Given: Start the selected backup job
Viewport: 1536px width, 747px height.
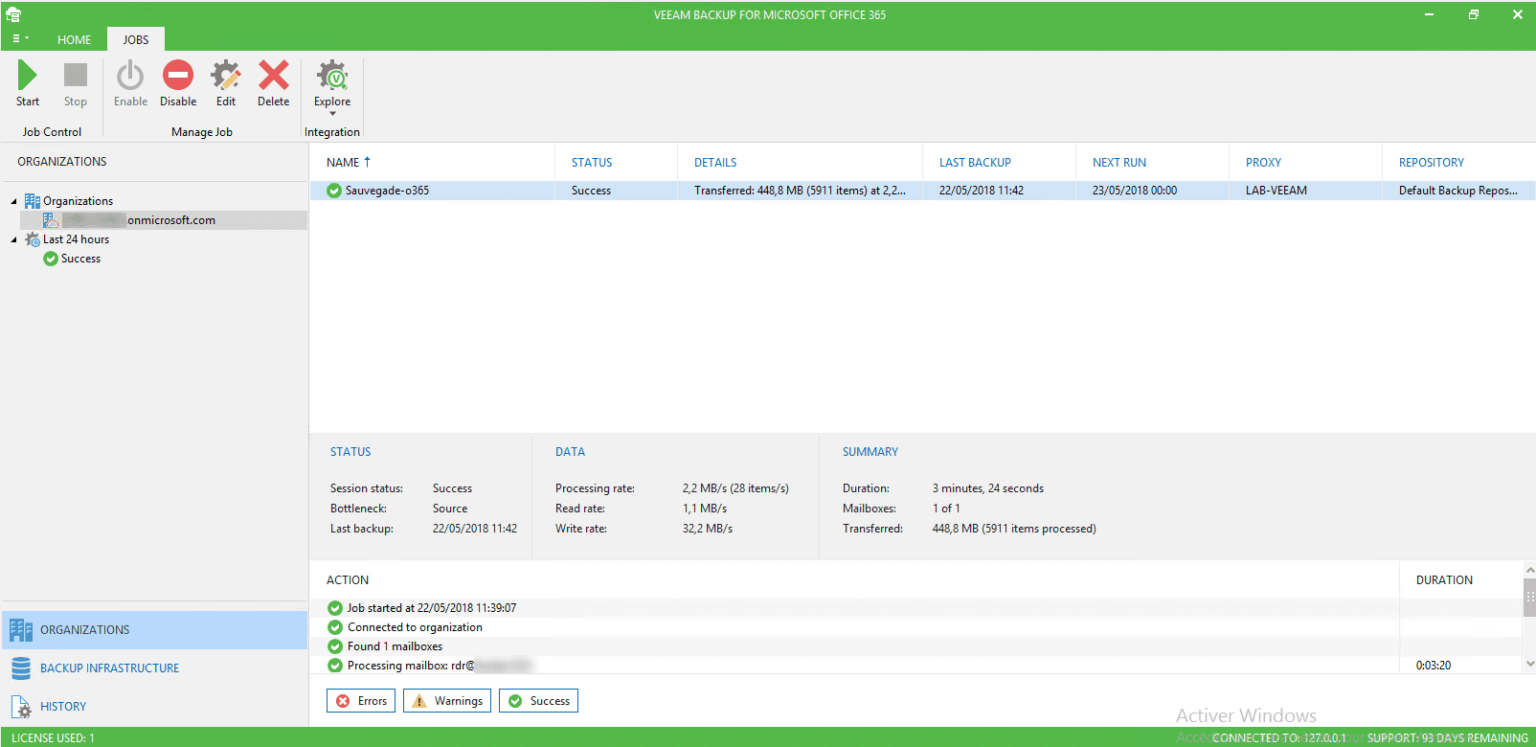Looking at the screenshot, I should [28, 84].
